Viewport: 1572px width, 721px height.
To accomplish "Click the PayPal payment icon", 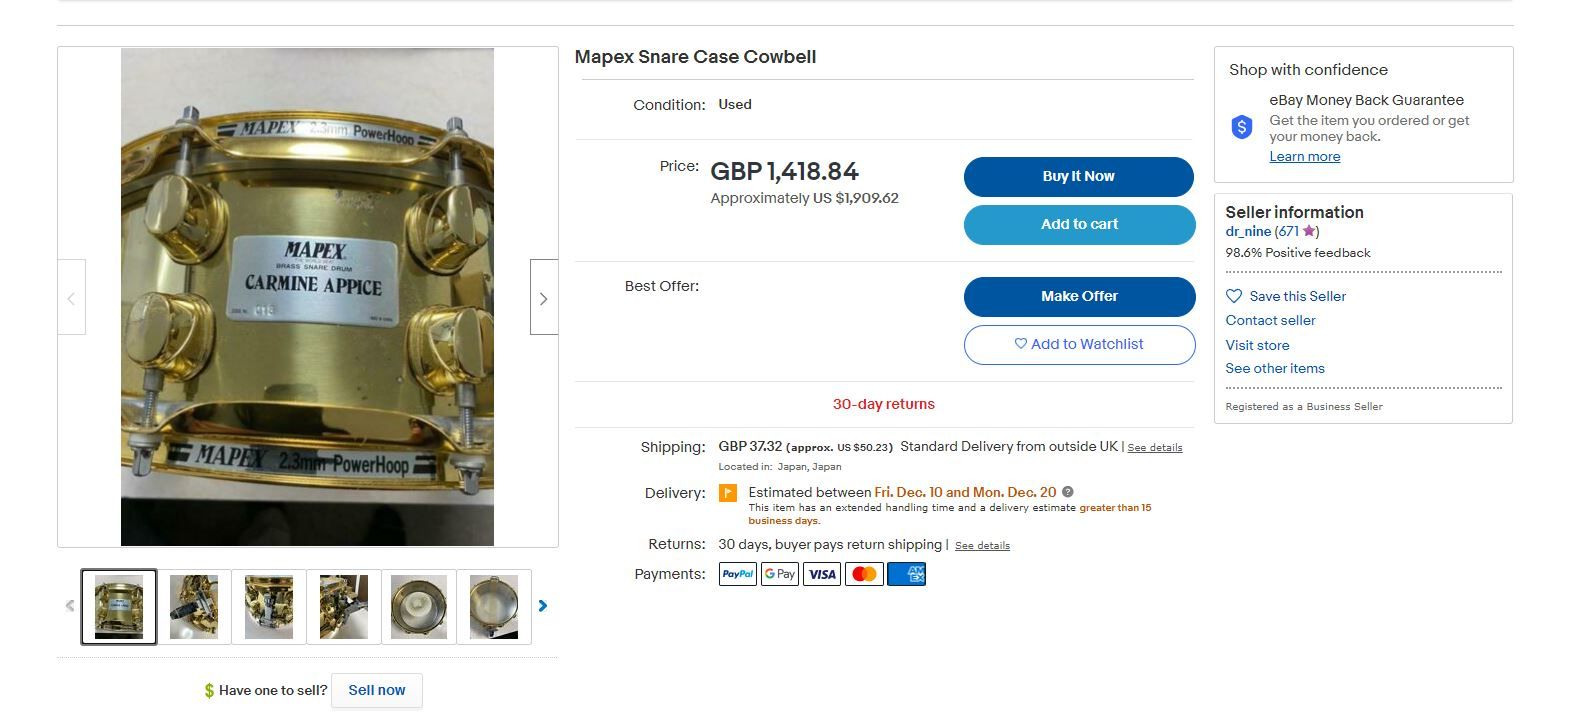I will point(737,573).
